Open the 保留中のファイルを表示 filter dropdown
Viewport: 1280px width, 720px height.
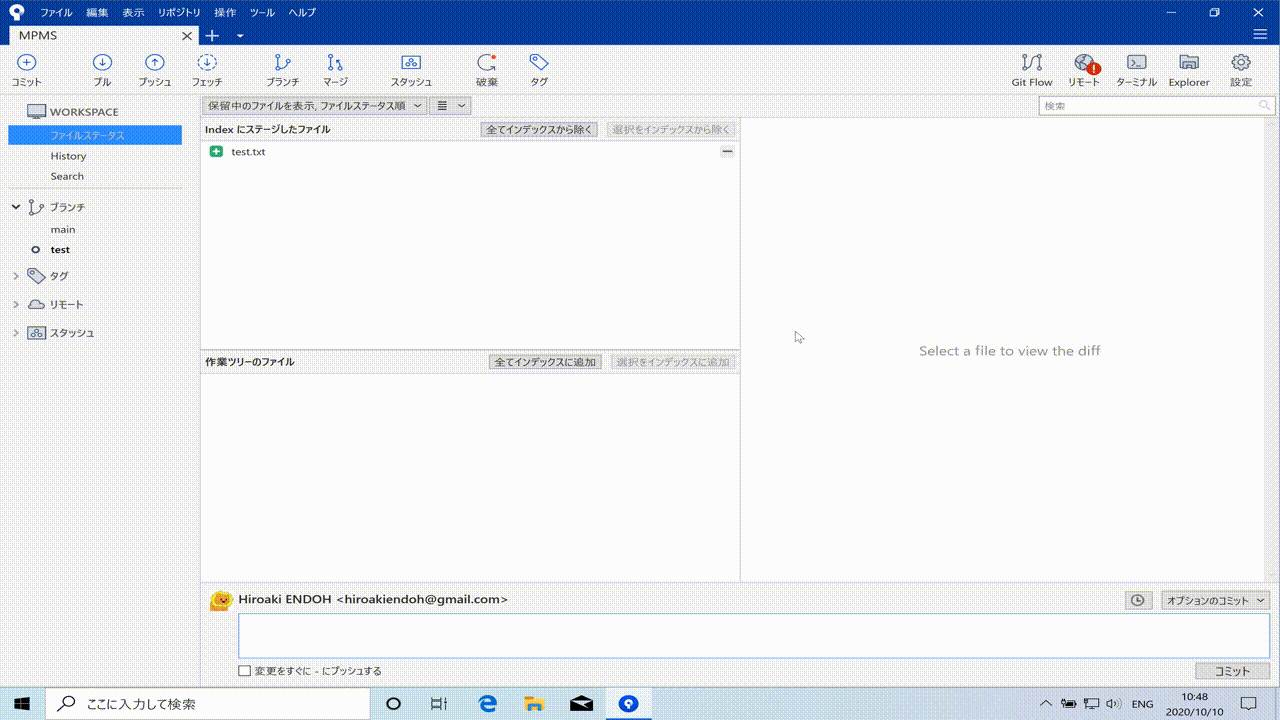point(314,106)
